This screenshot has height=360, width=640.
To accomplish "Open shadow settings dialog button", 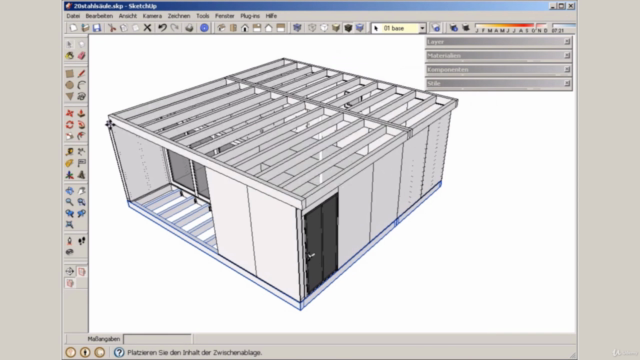I will [453, 28].
